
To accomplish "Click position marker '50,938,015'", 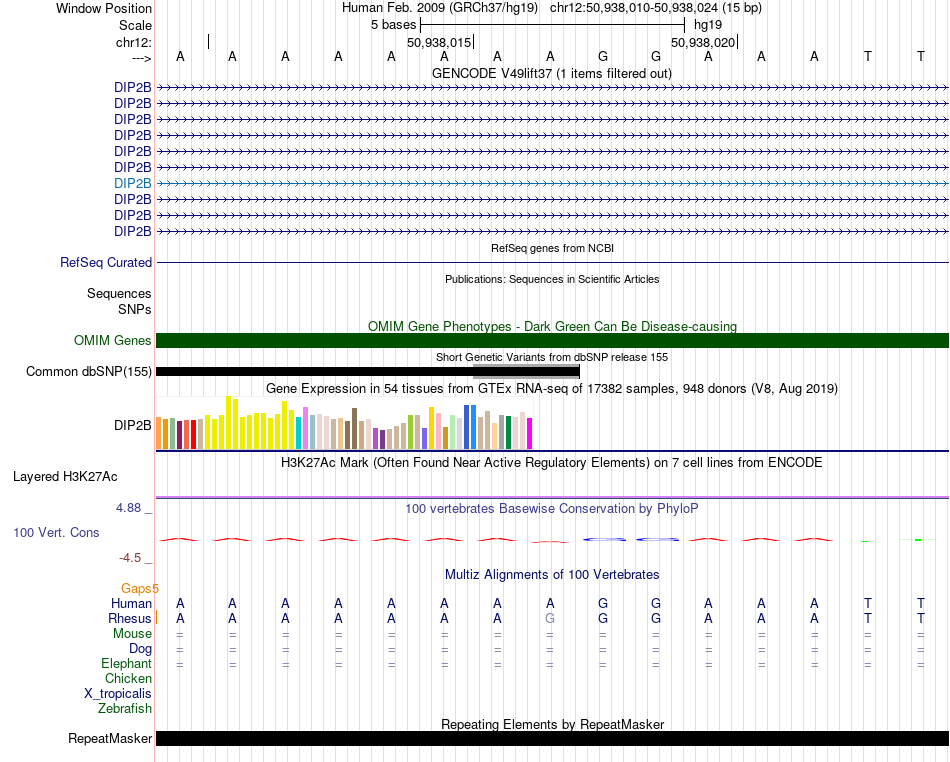I will tap(439, 42).
